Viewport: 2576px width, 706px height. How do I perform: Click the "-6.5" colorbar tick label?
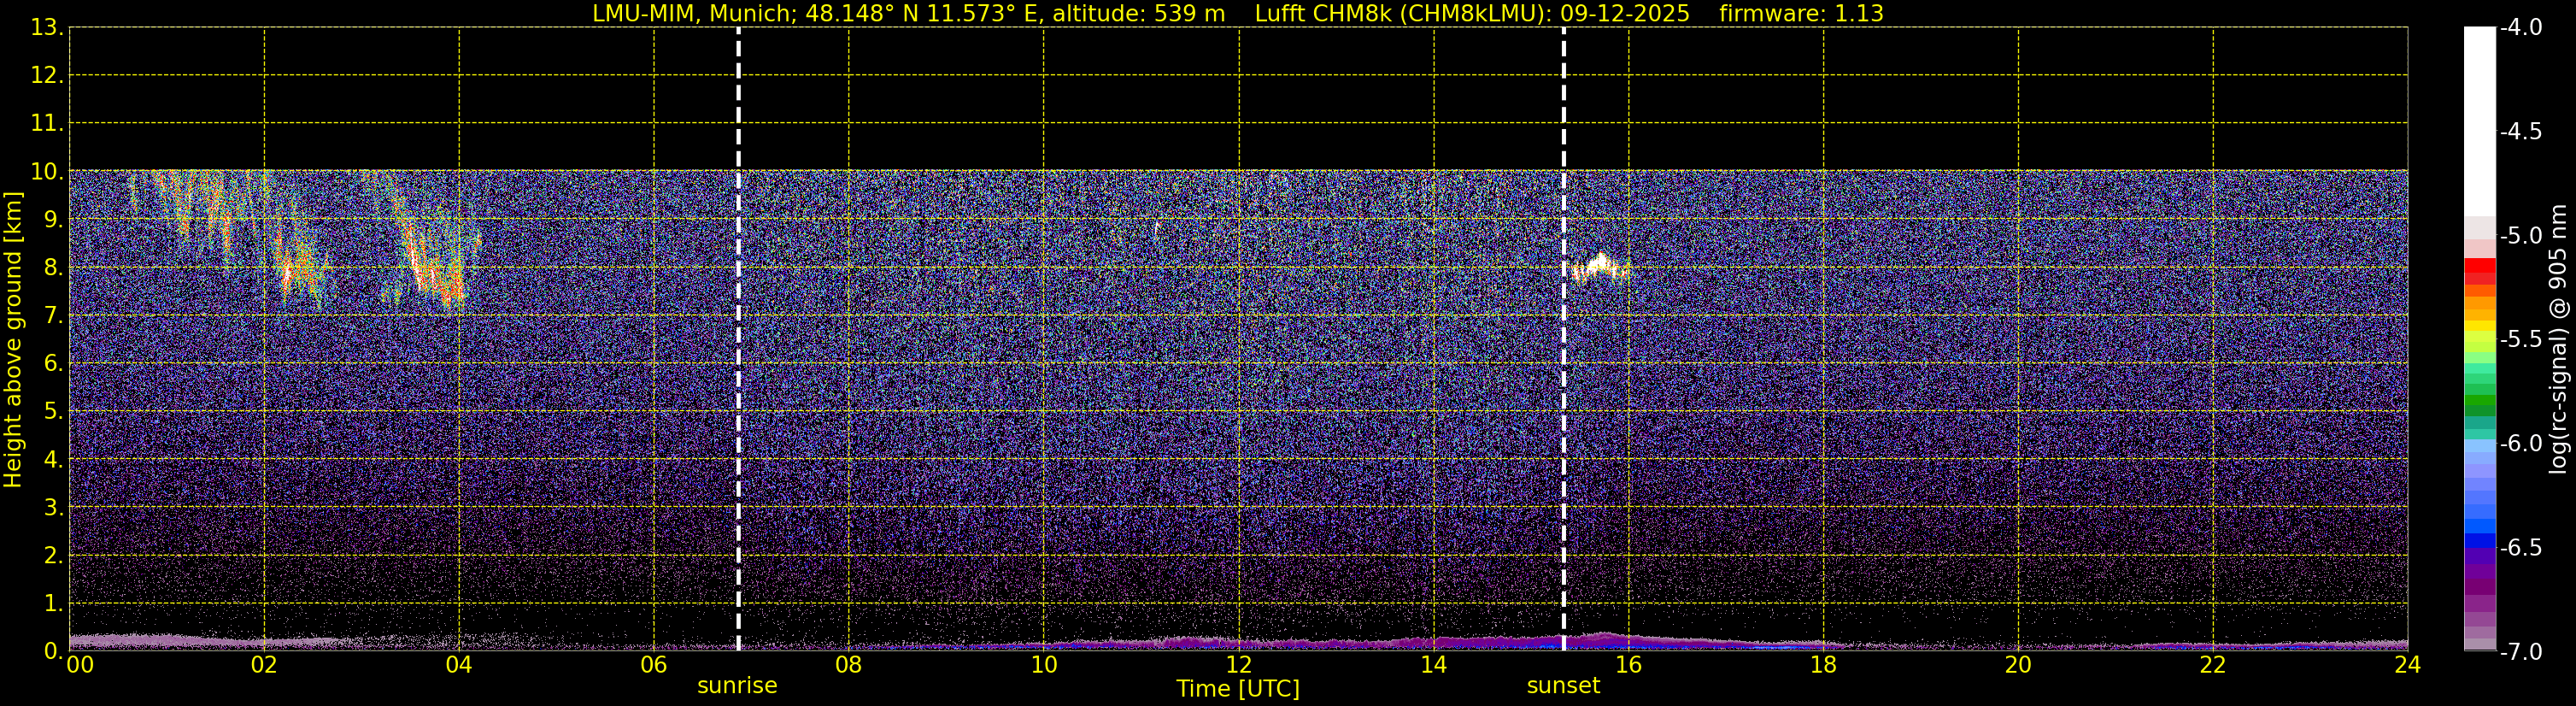2521,548
